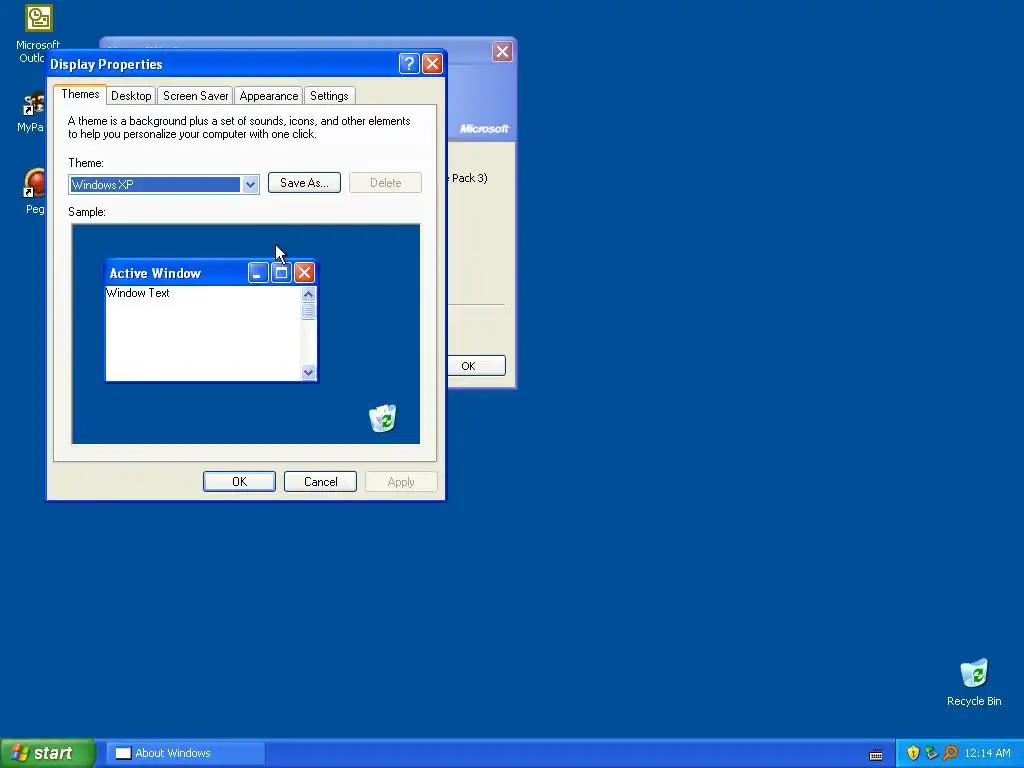Open the Start menu

click(x=48, y=753)
